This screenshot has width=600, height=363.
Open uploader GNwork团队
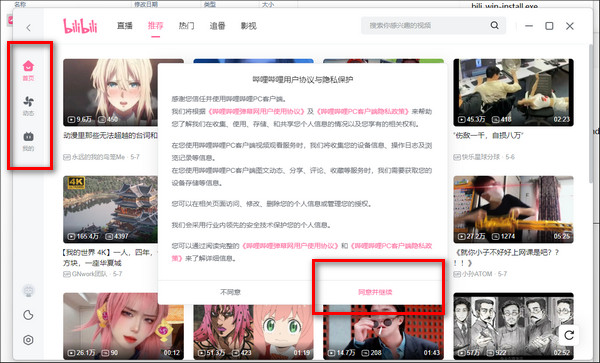pos(89,274)
